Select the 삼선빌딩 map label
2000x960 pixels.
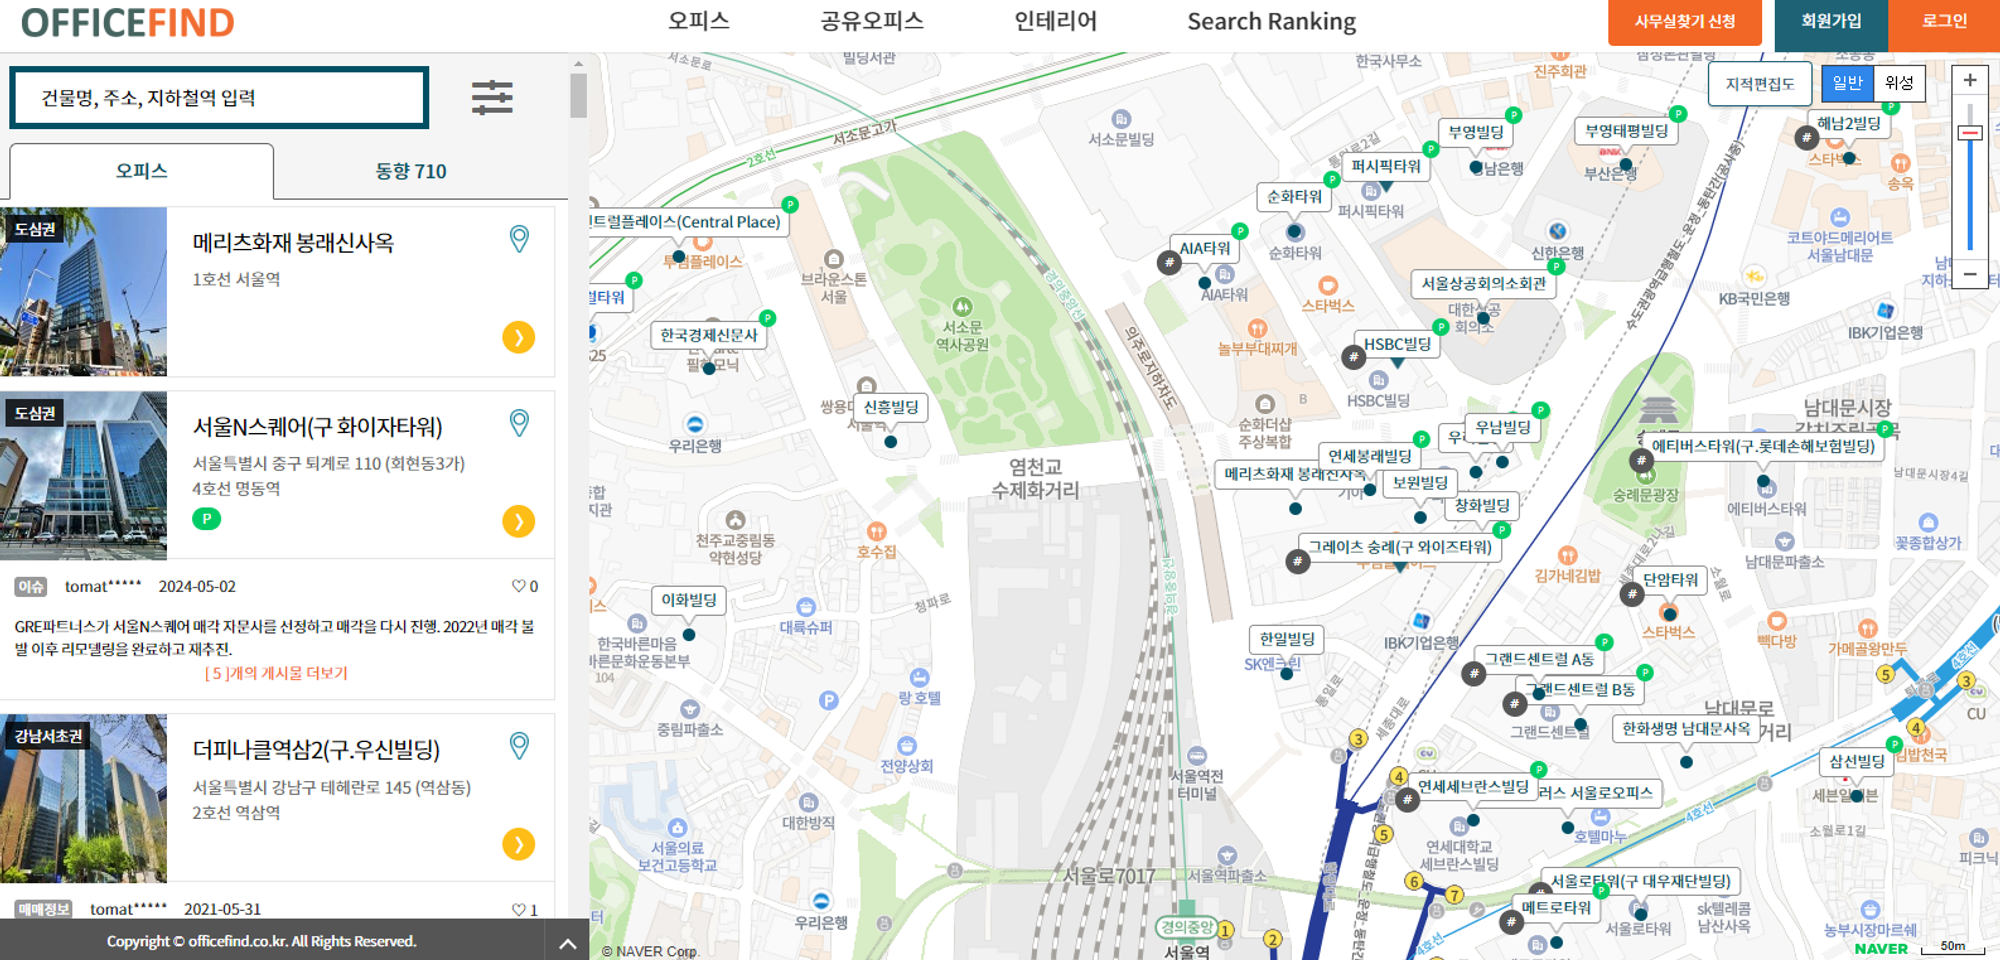tap(1857, 761)
